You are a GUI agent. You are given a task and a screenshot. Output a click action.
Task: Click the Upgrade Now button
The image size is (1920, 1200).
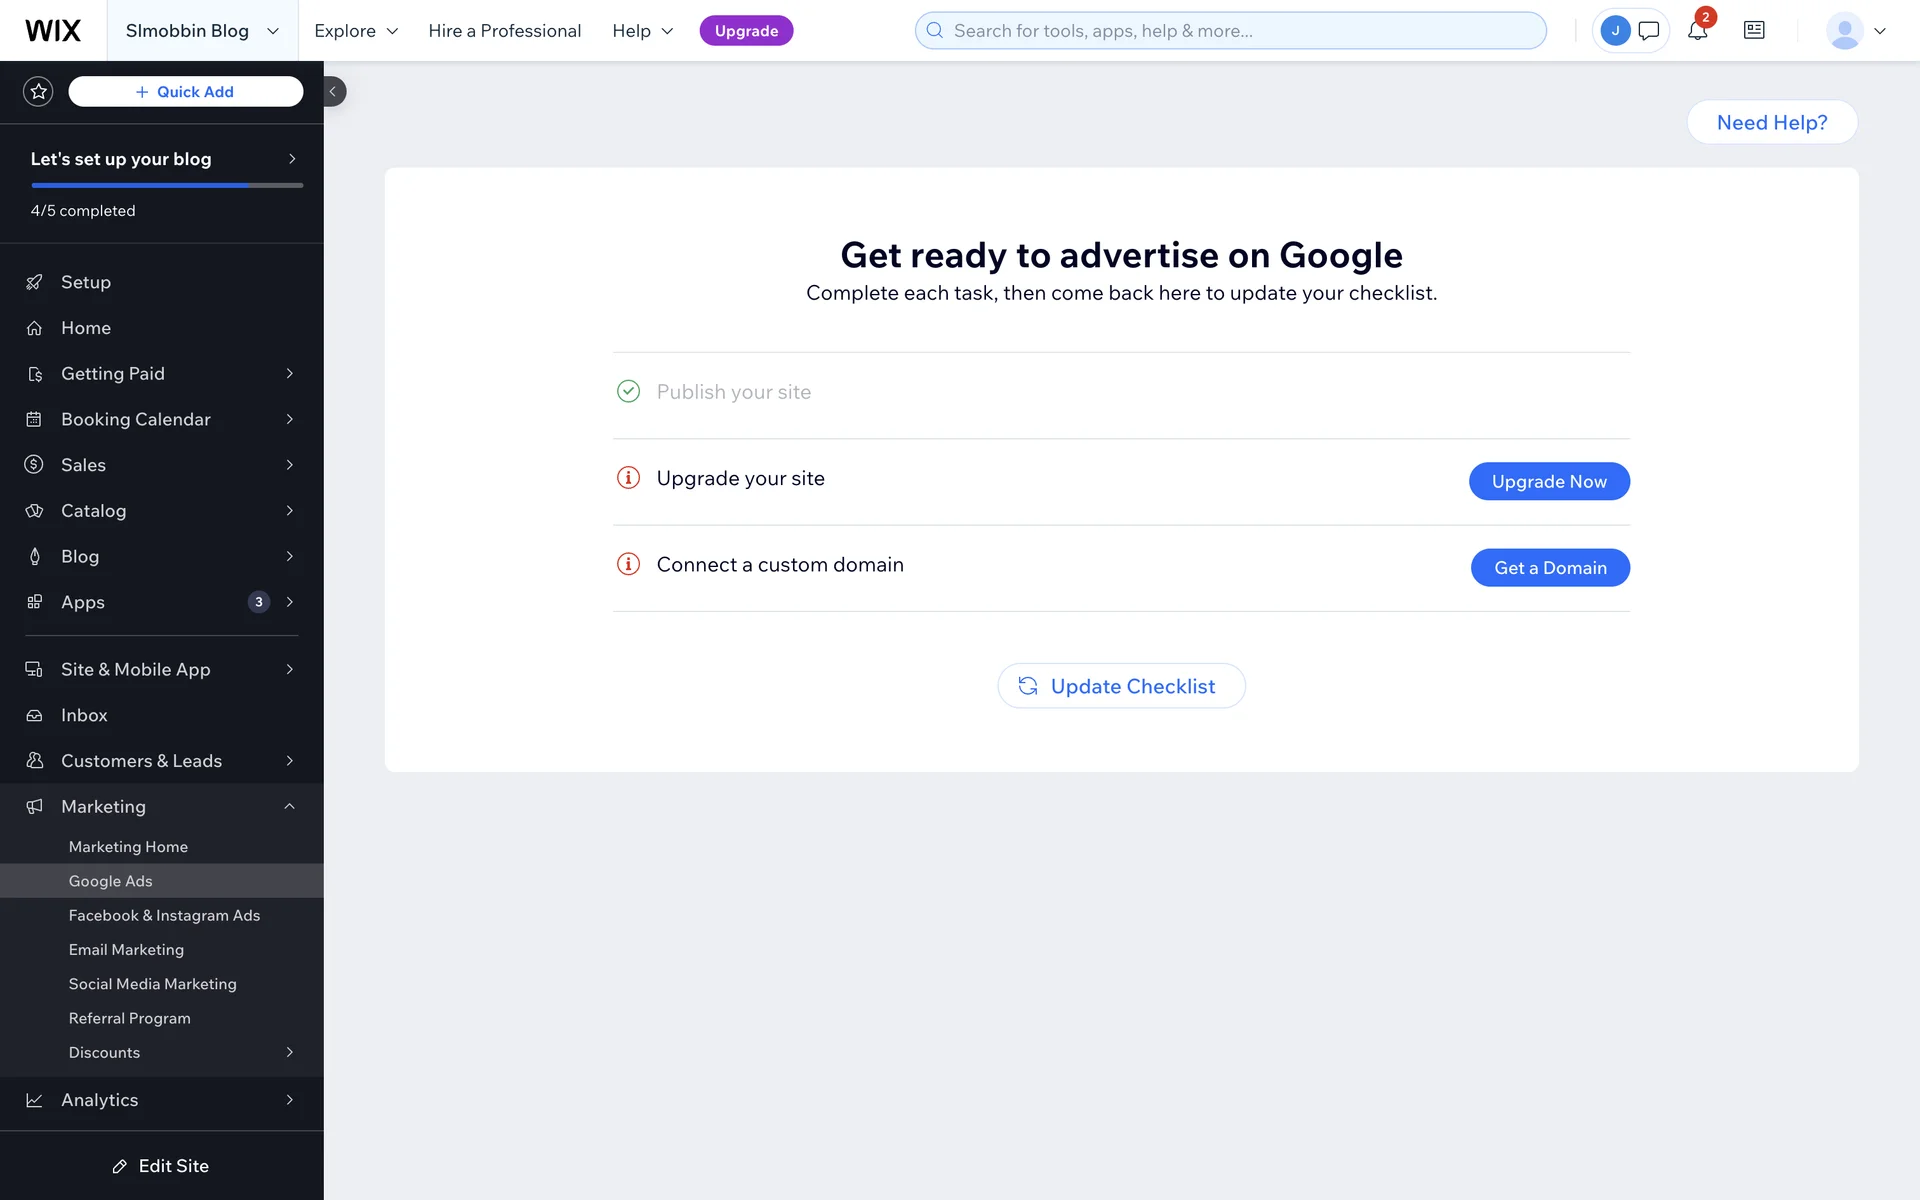tap(1549, 481)
